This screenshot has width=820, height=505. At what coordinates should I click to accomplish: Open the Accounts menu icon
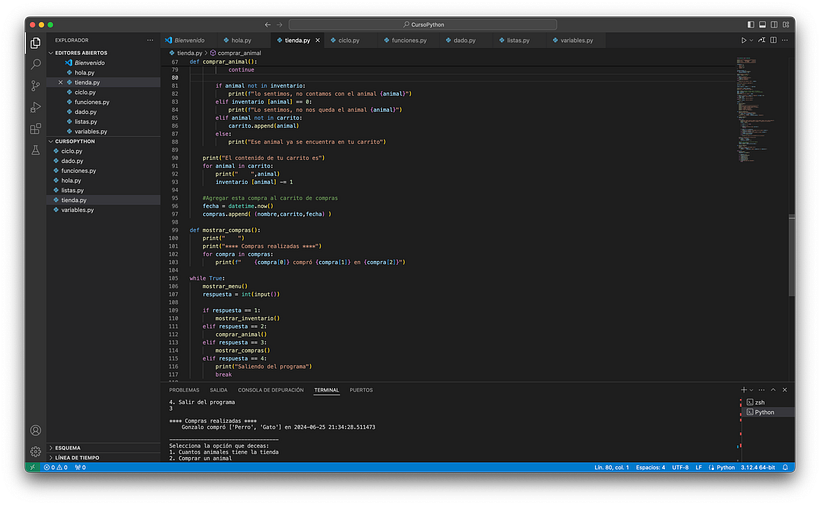(x=36, y=430)
